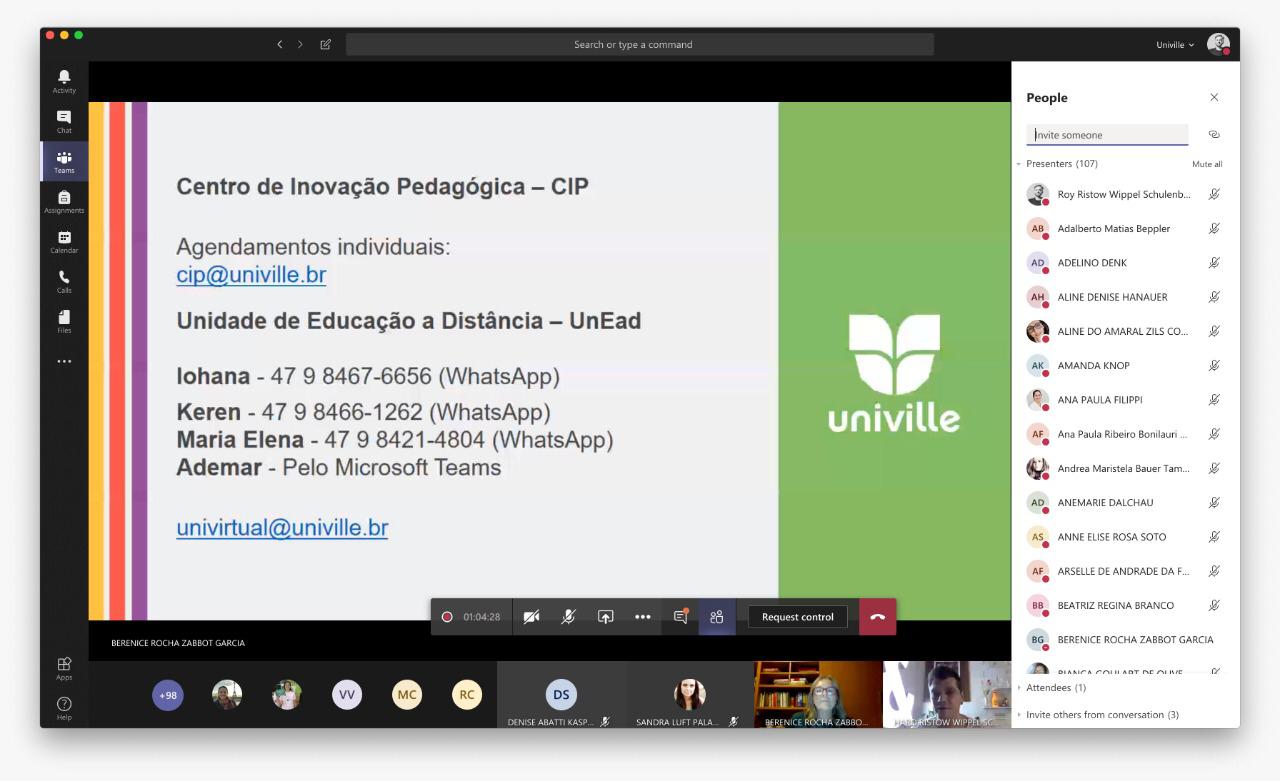
Task: Click the search or command box
Action: 640,44
